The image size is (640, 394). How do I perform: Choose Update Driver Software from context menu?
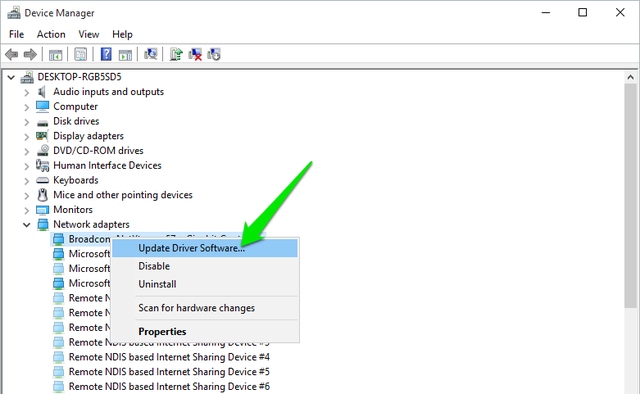(x=204, y=248)
